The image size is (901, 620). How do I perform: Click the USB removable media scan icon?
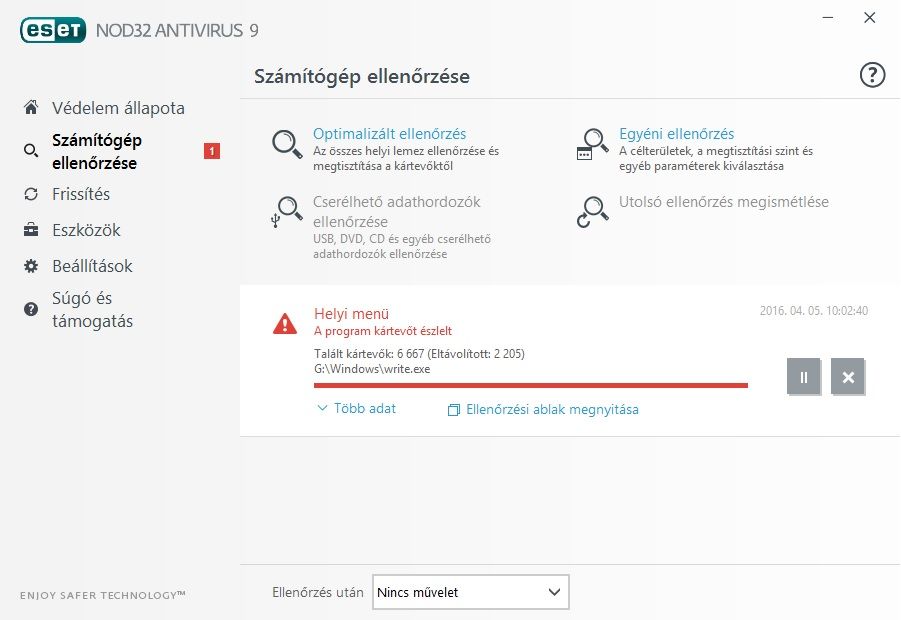point(288,211)
